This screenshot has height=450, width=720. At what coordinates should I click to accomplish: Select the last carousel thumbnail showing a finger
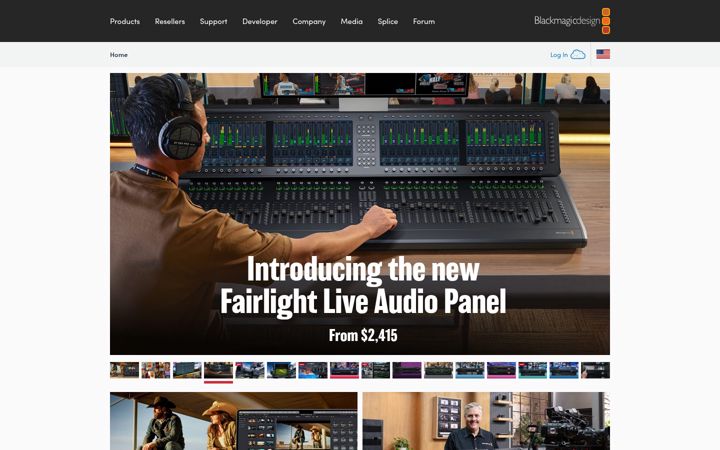[595, 370]
